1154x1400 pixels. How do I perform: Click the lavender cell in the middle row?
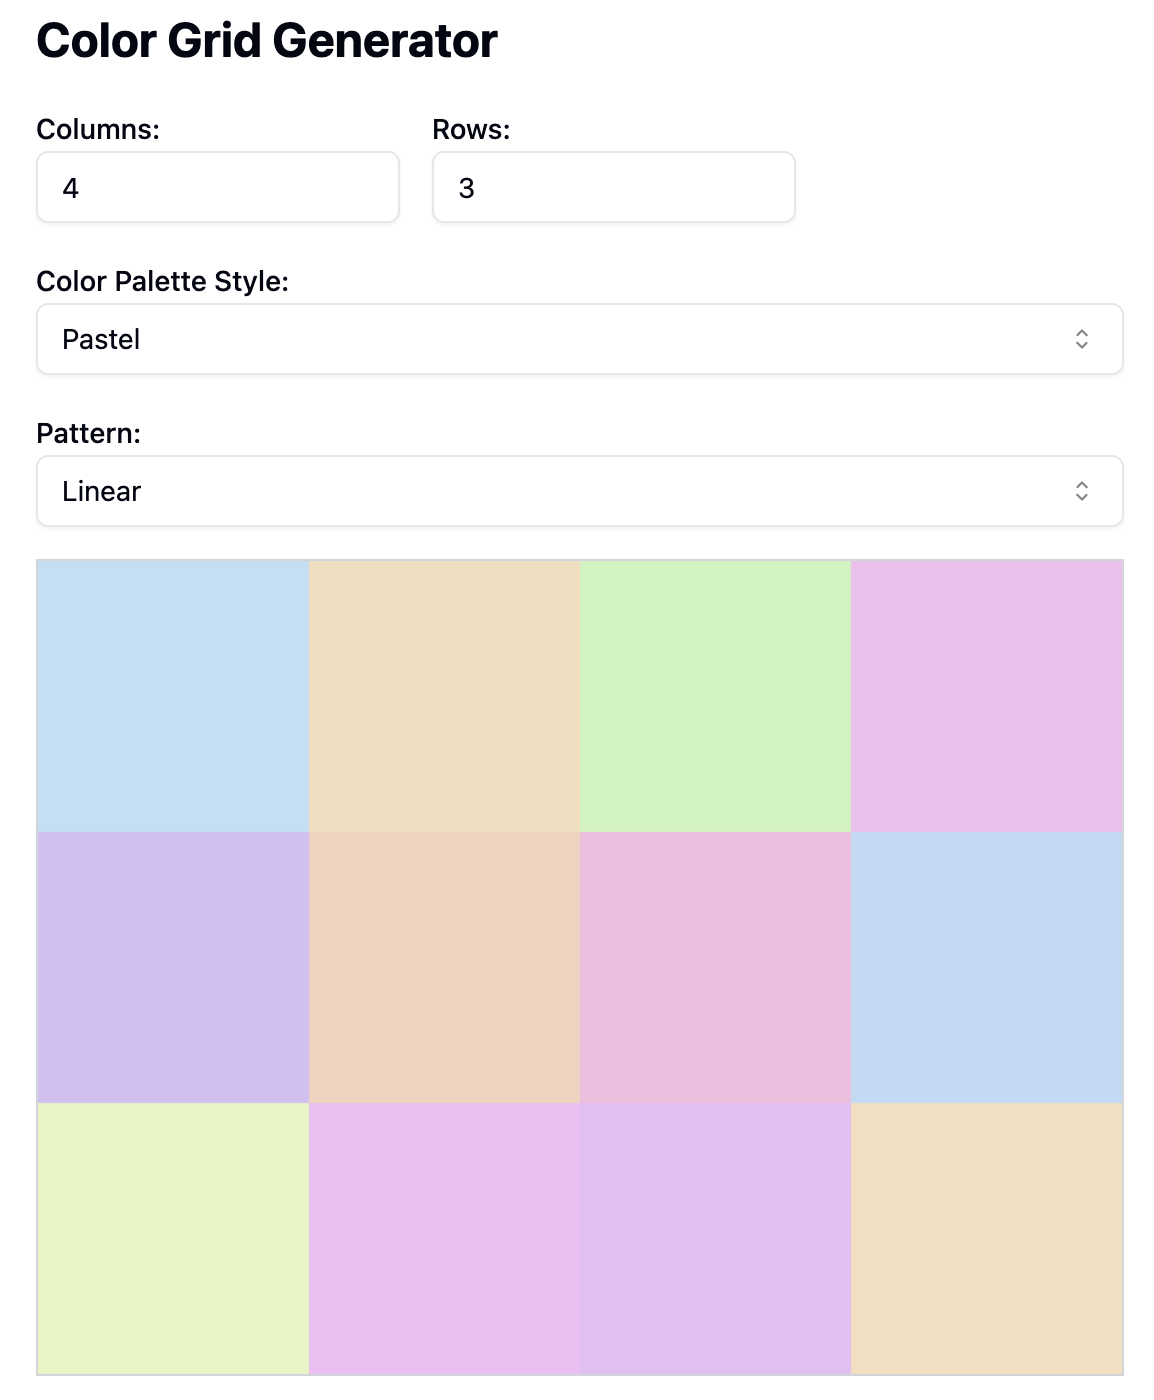click(x=173, y=967)
